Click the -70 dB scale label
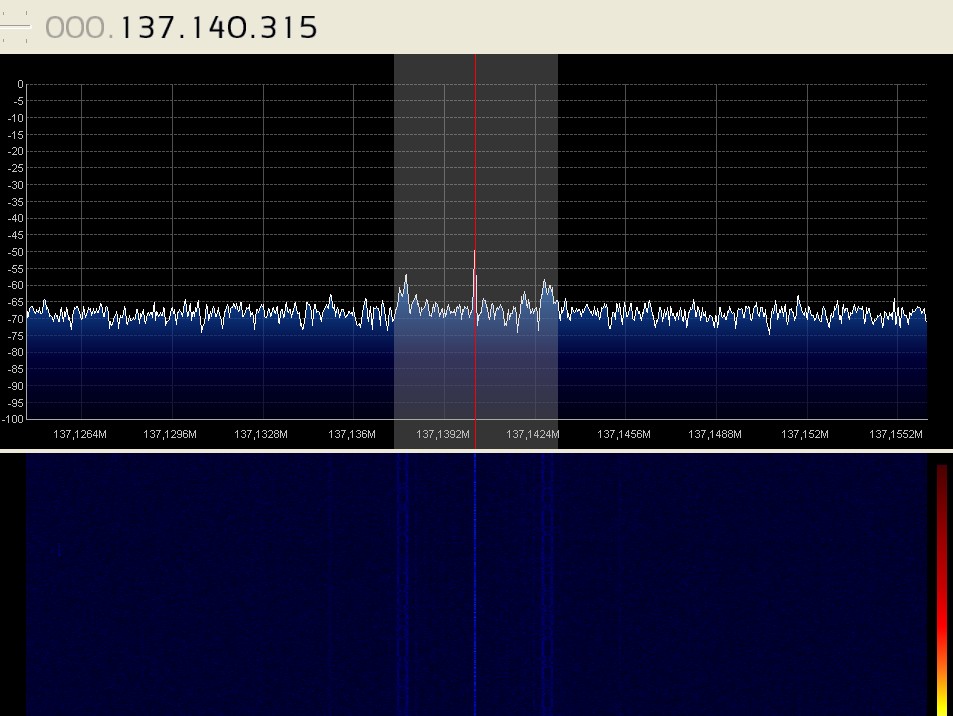 tap(16, 319)
